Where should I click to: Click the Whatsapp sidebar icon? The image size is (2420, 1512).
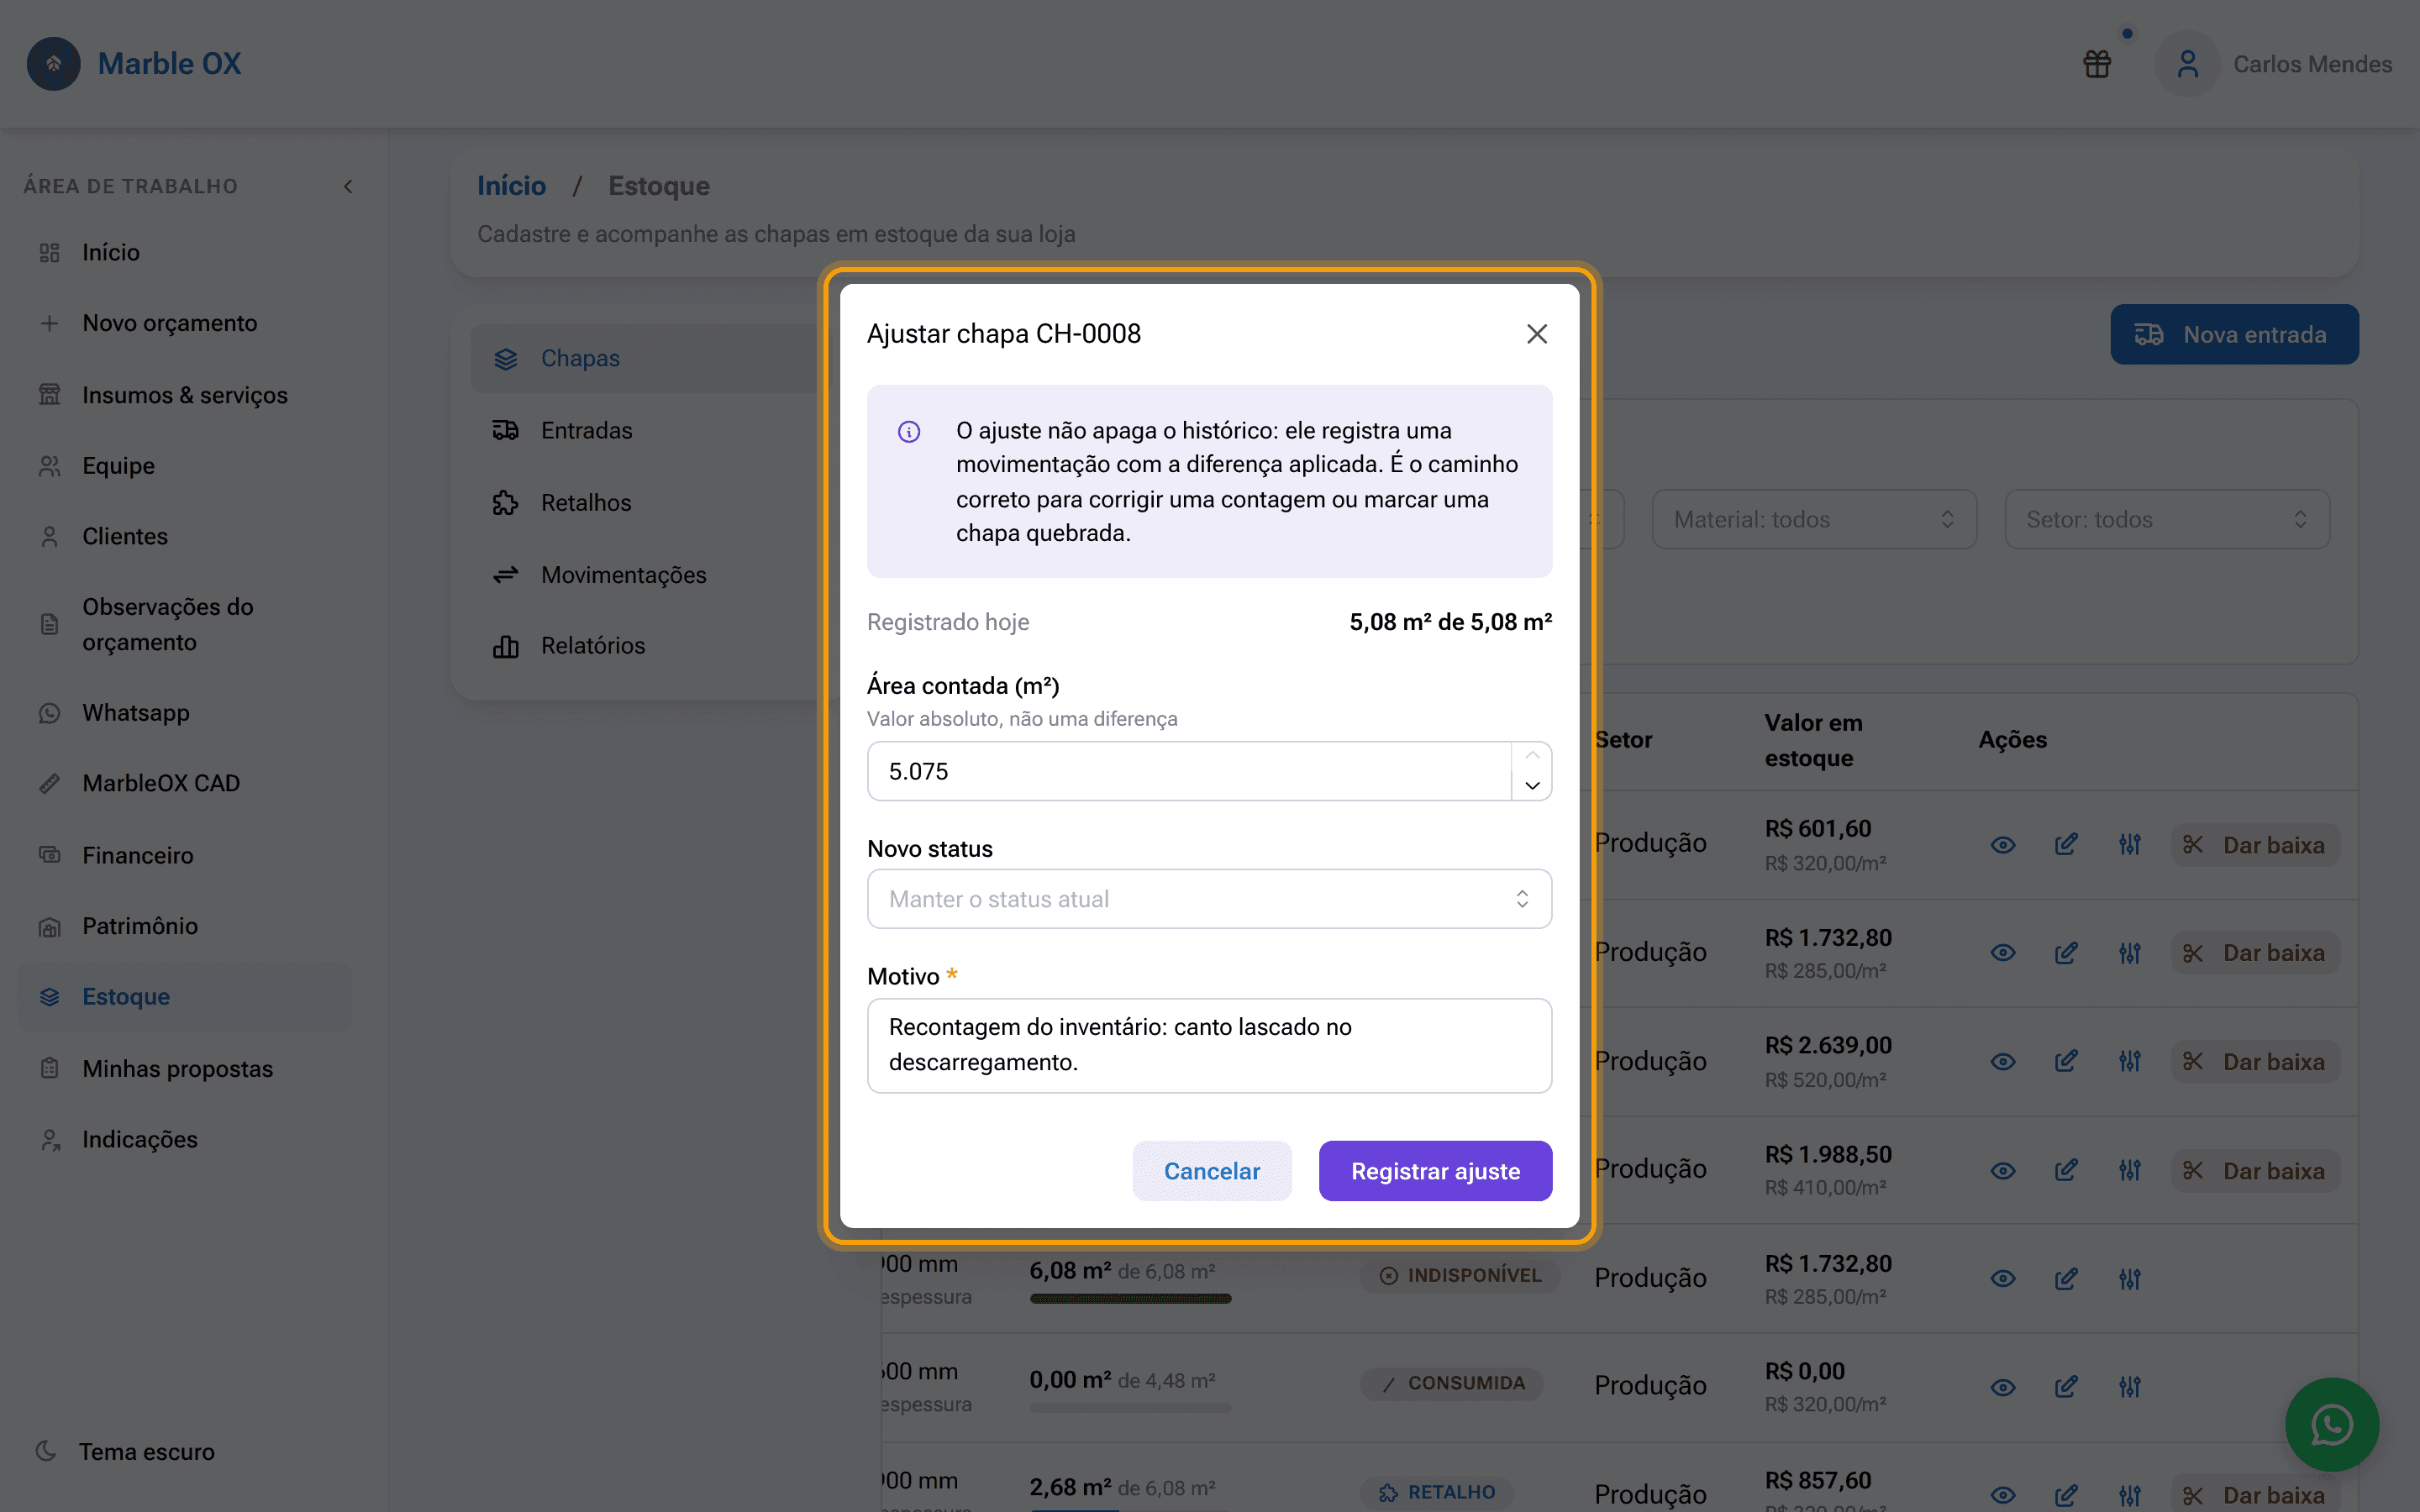tap(49, 713)
